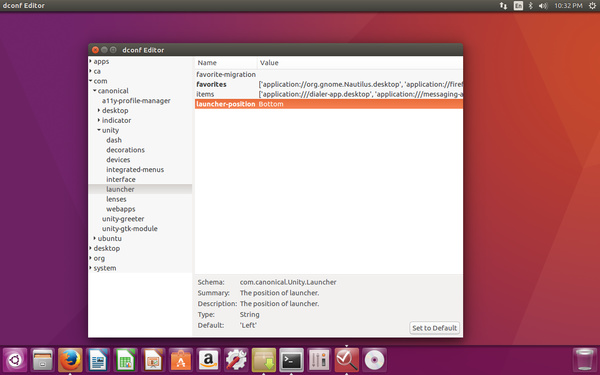This screenshot has width=600, height=375.
Task: Select a11y-profile-manager in the tree
Action: coord(136,101)
